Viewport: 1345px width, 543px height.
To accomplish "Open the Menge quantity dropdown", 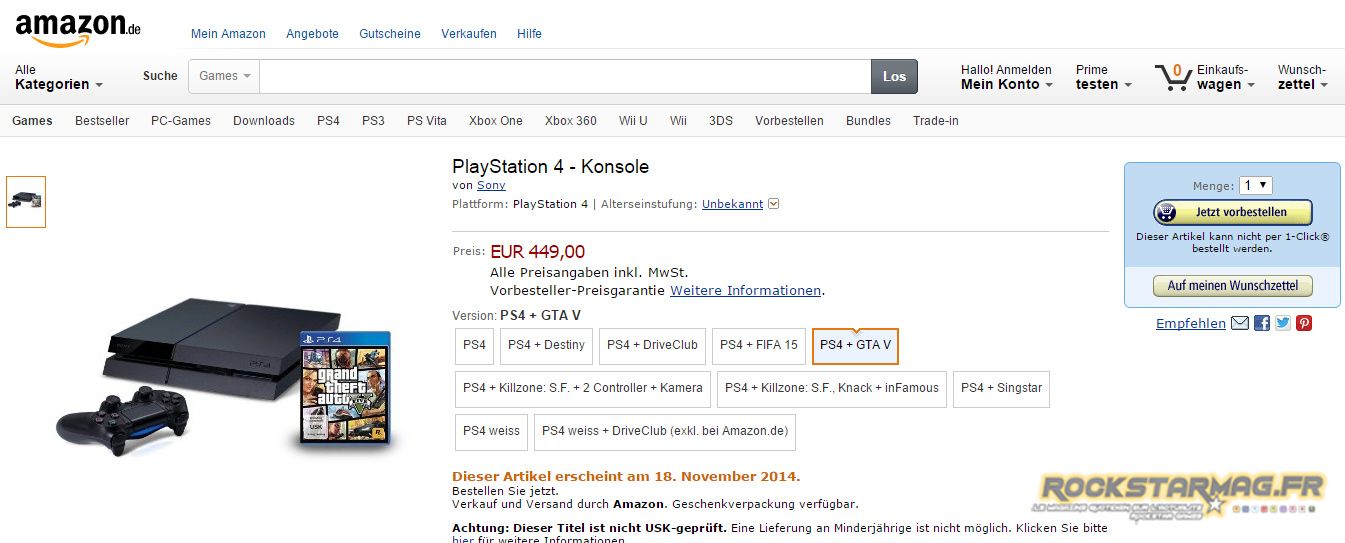I will coord(1255,185).
